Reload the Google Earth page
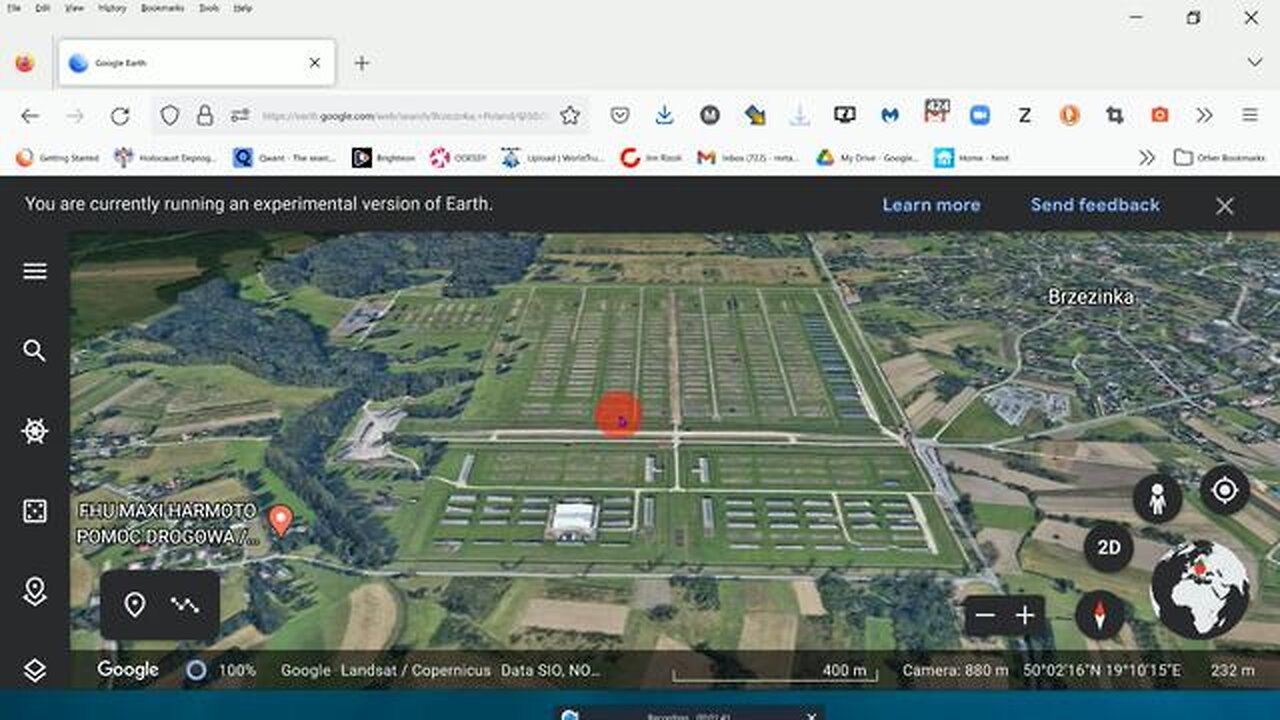 click(120, 116)
